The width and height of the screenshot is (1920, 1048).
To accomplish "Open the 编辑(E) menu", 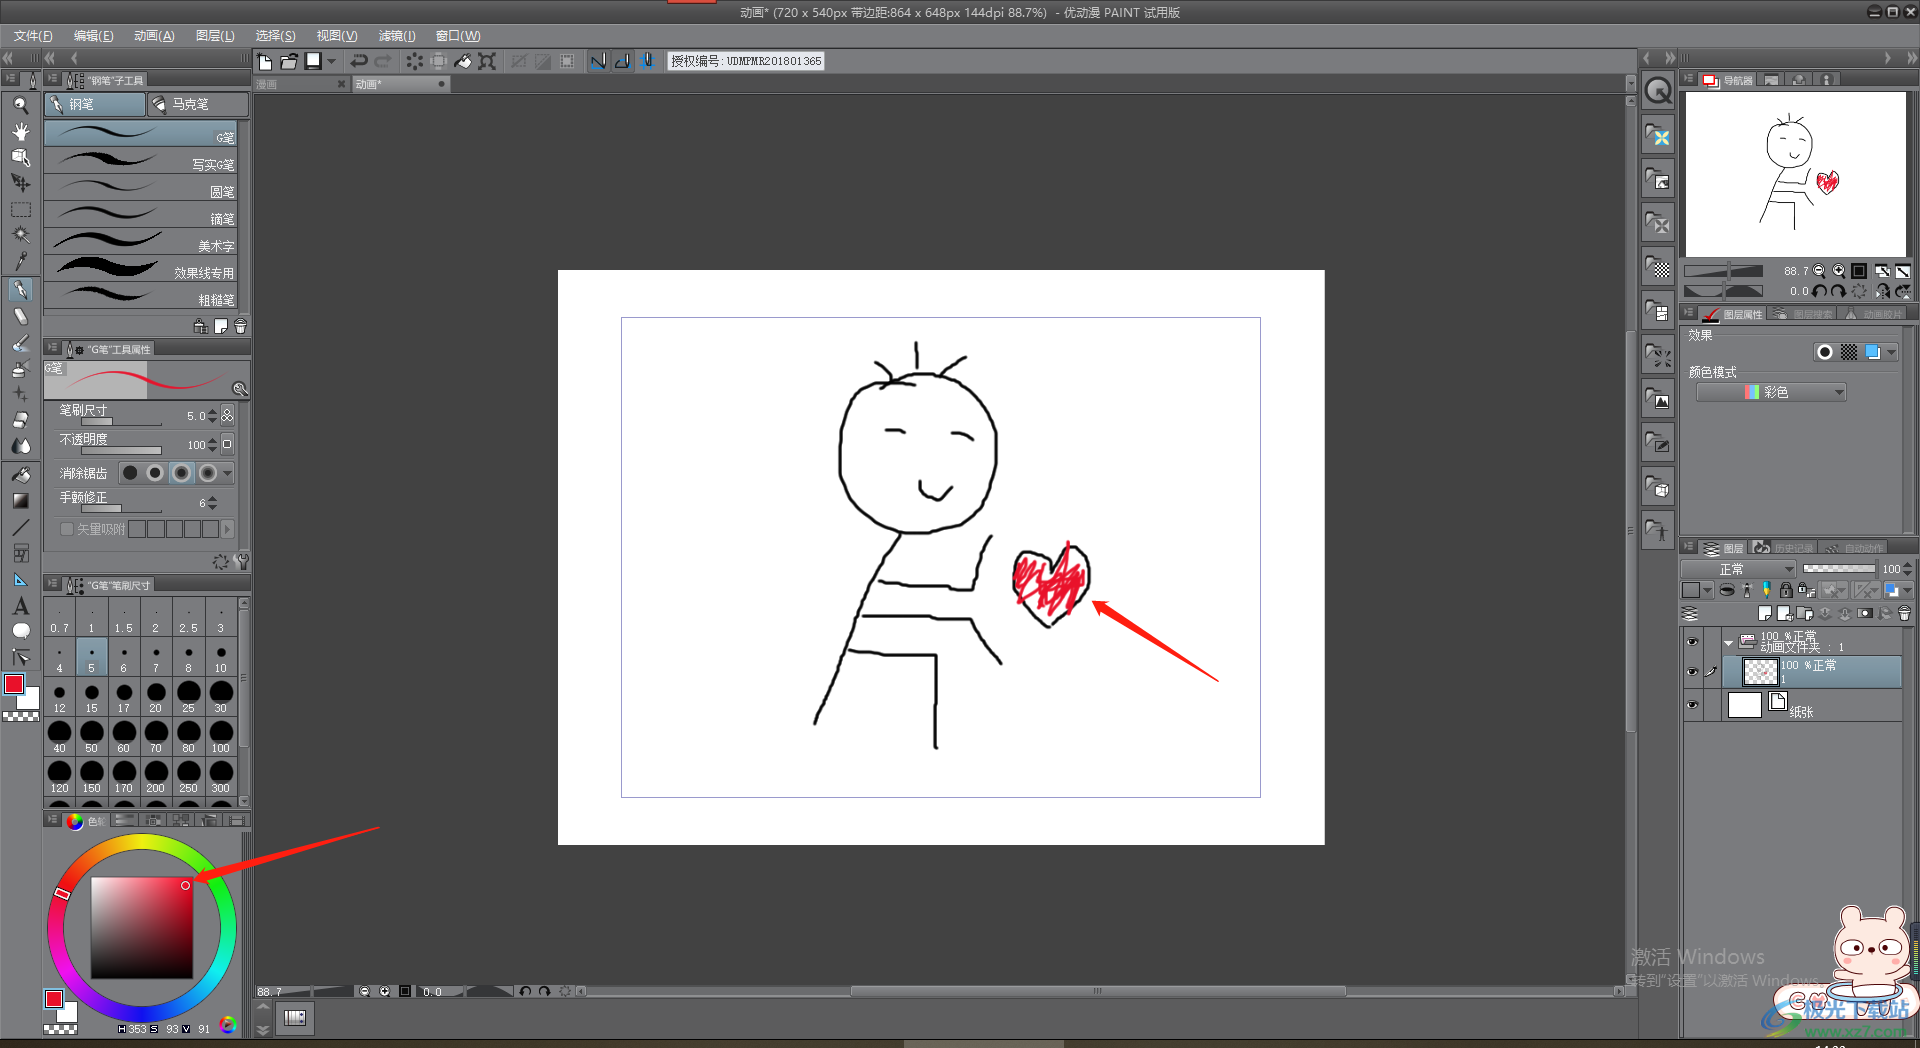I will point(93,36).
